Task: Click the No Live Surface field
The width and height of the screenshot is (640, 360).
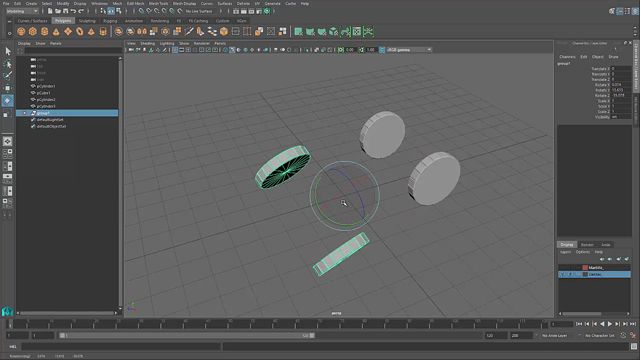Action: 199,11
